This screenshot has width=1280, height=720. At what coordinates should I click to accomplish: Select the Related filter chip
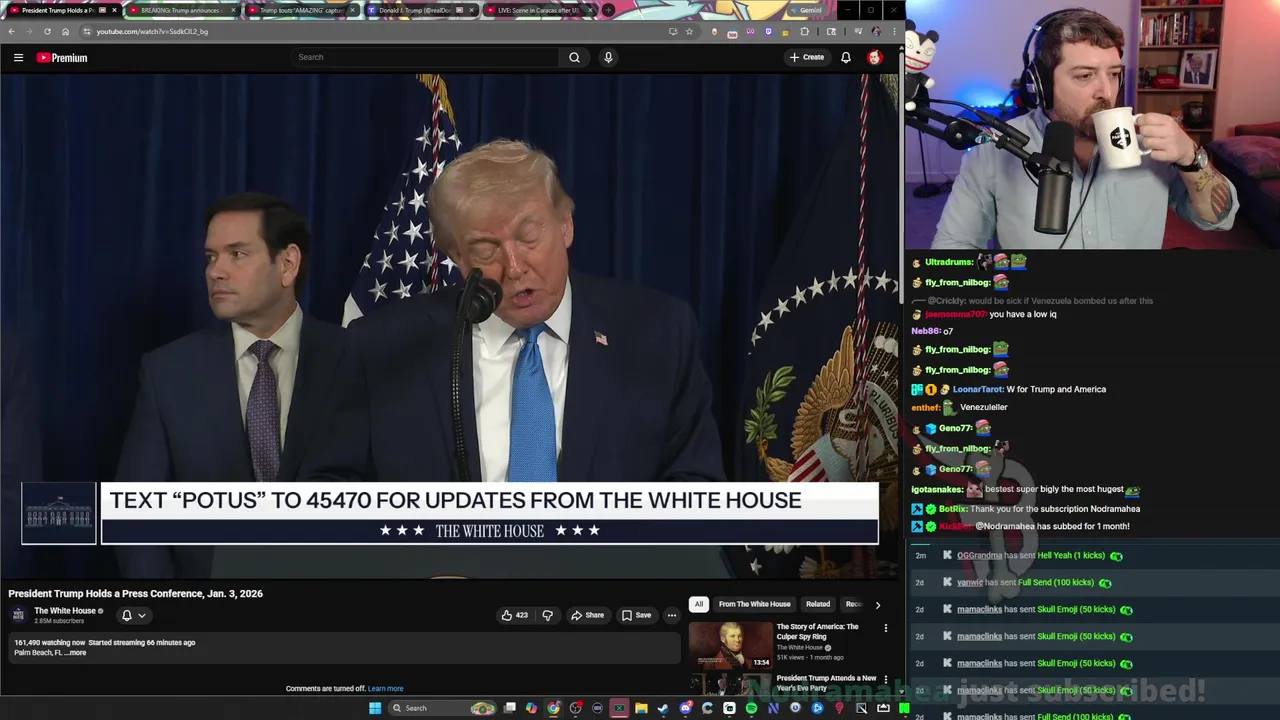(818, 604)
